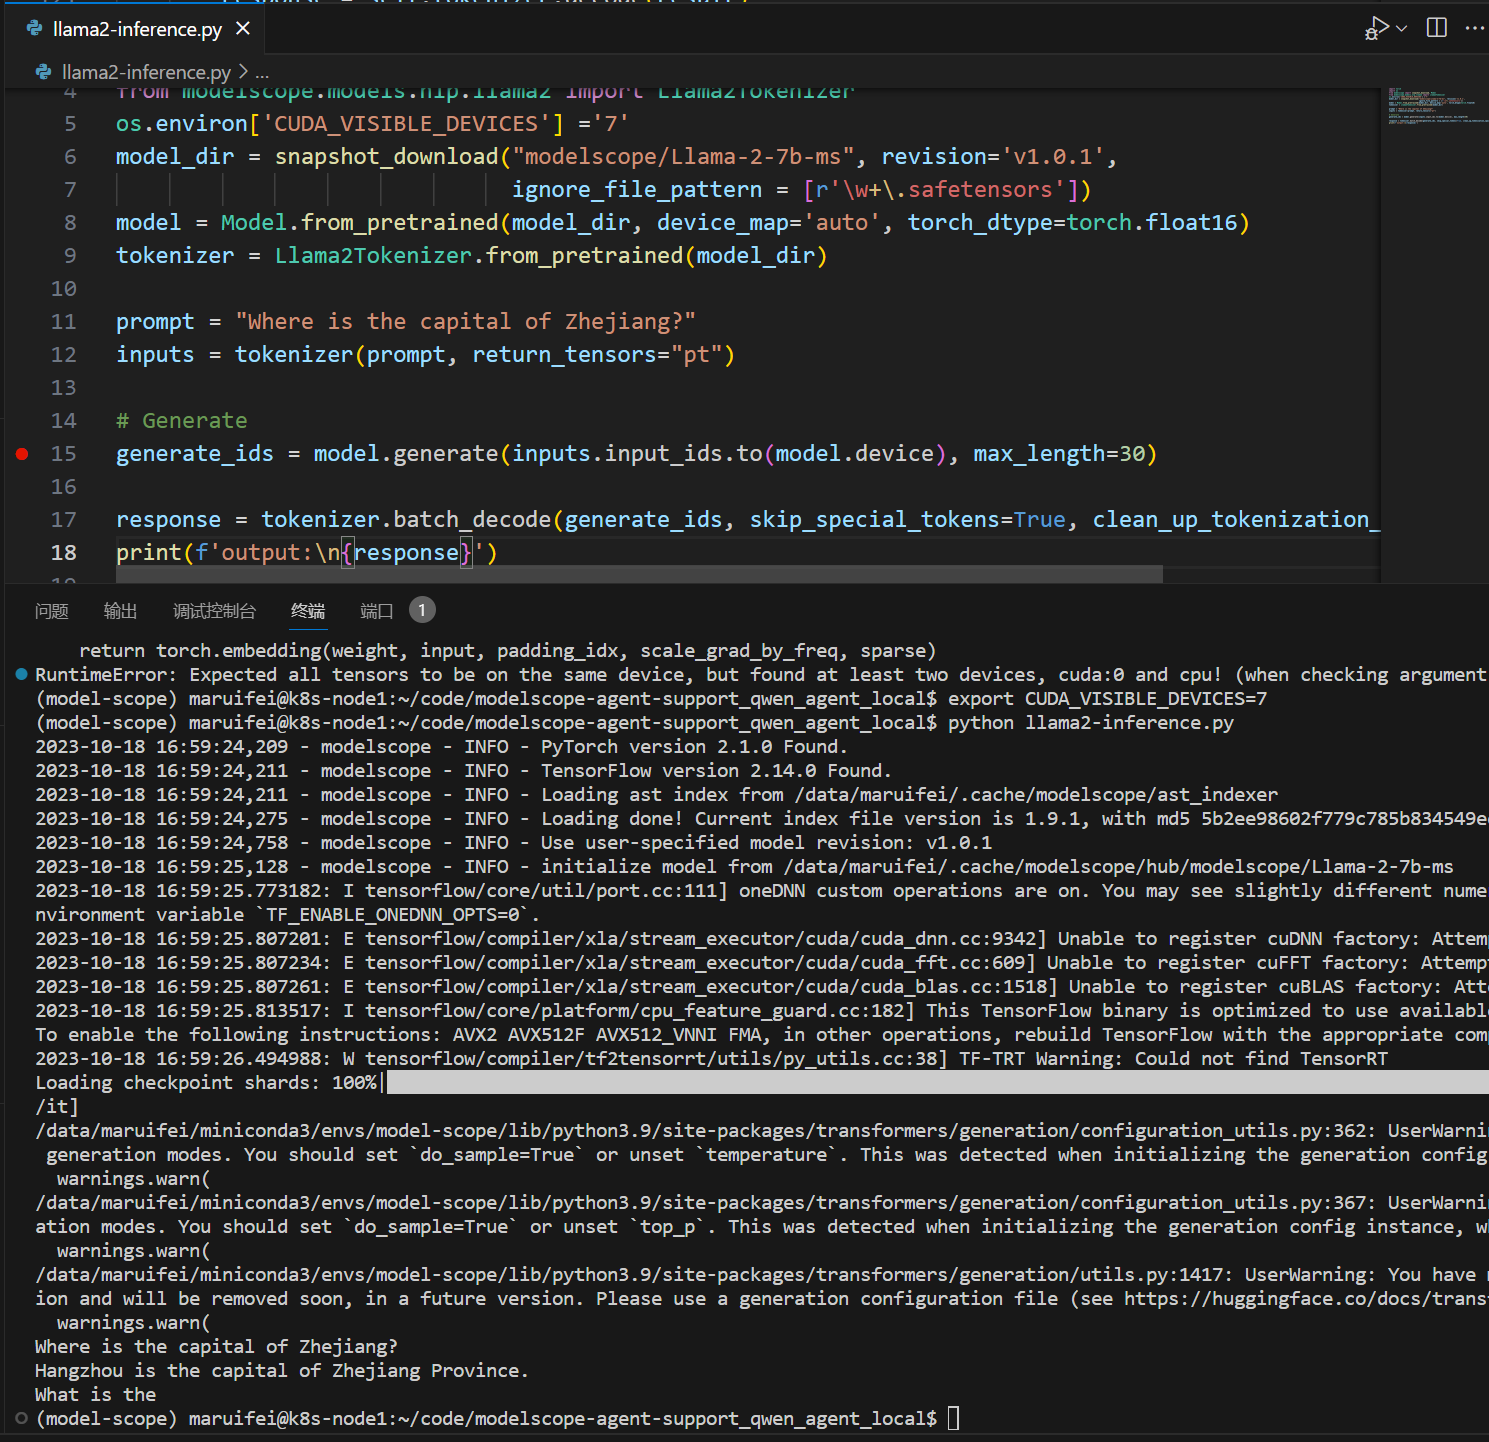This screenshot has width=1489, height=1442.
Task: Click print statement on line 18
Action: coord(306,553)
